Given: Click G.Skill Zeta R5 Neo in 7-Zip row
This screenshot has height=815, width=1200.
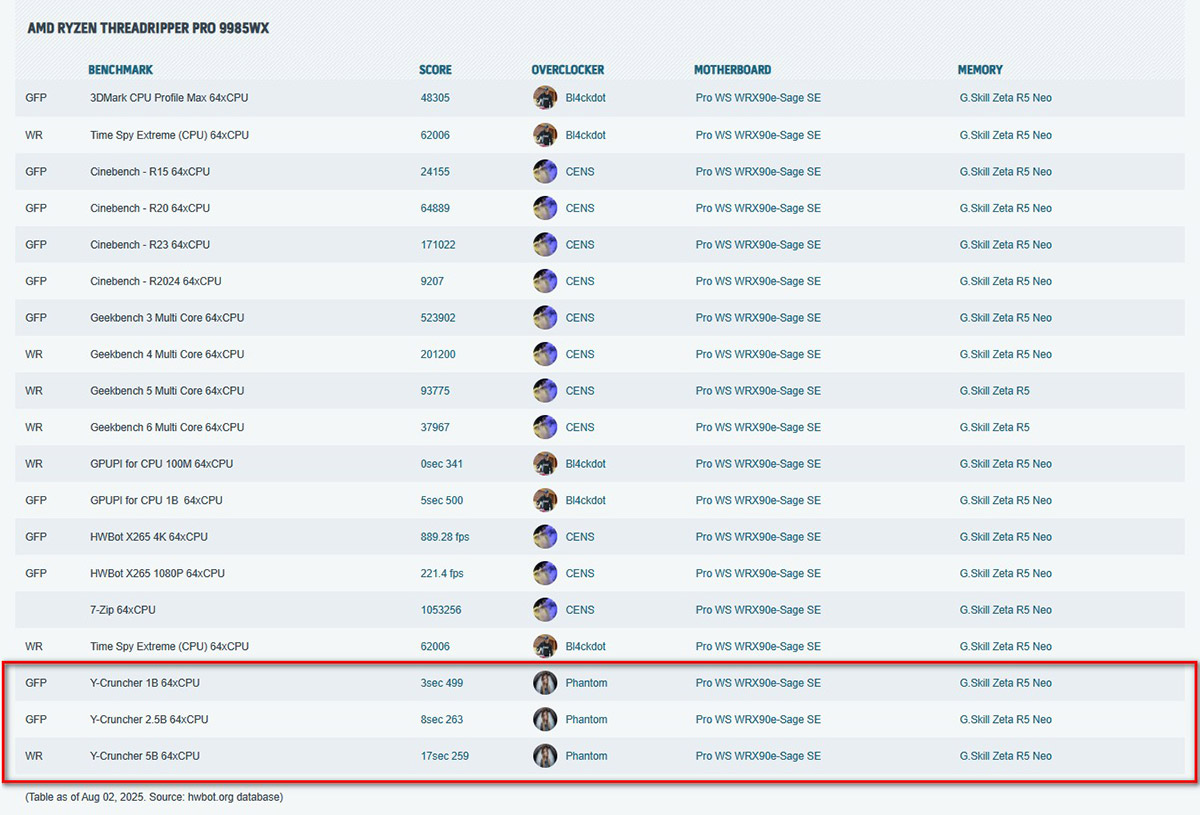Looking at the screenshot, I should [1006, 609].
